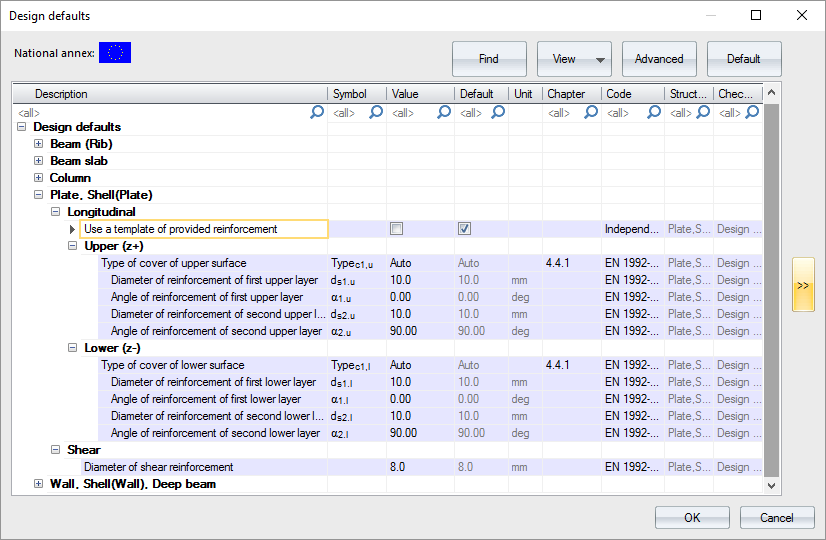This screenshot has width=826, height=540.
Task: Click the search icon in Chapter filter
Action: [590, 112]
